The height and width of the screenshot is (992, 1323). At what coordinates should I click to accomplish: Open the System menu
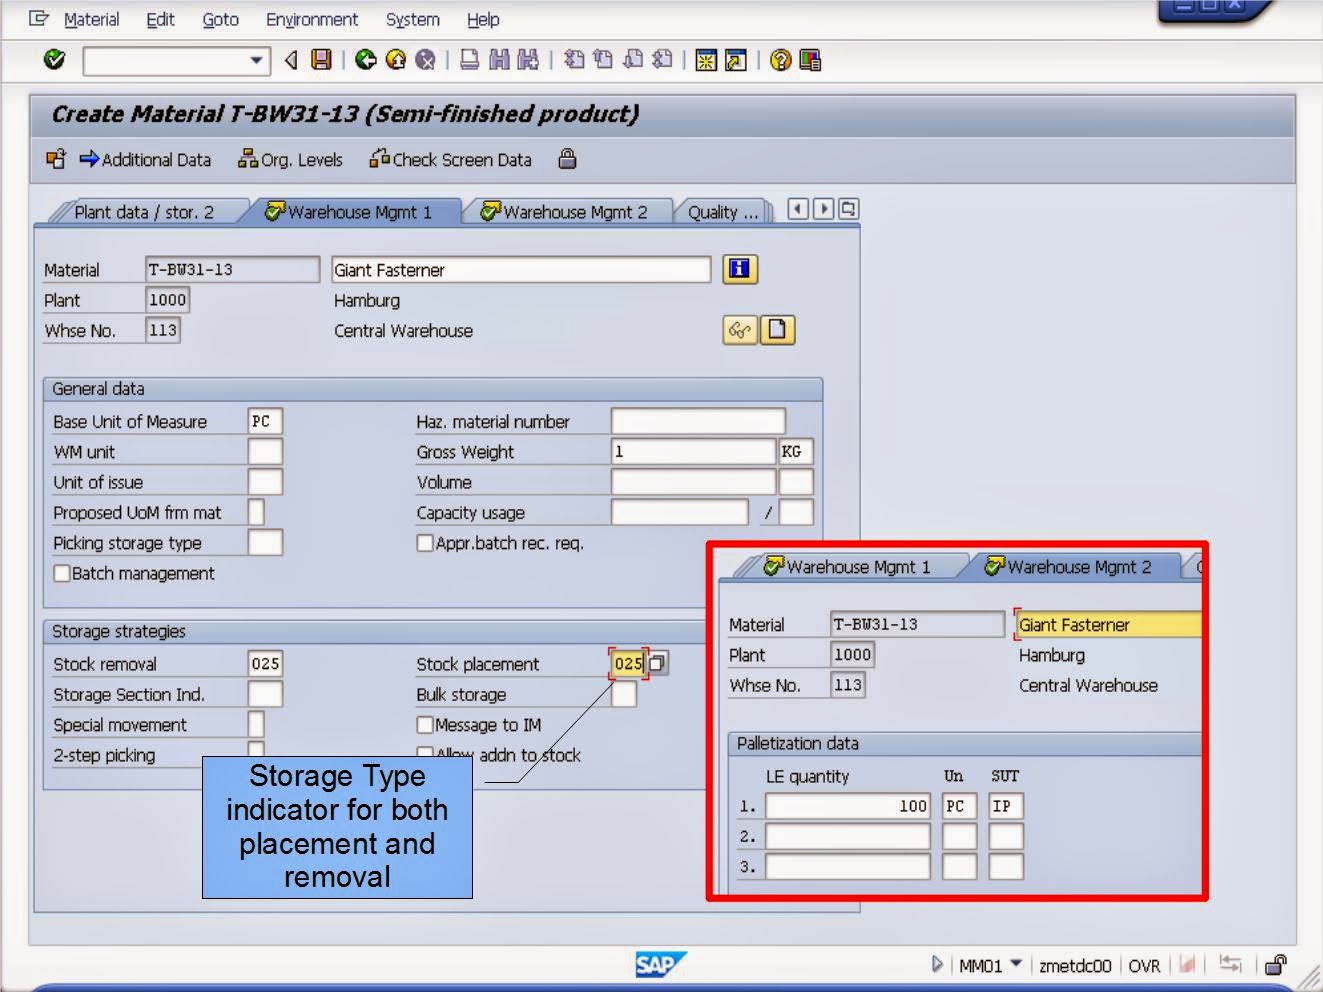click(412, 19)
